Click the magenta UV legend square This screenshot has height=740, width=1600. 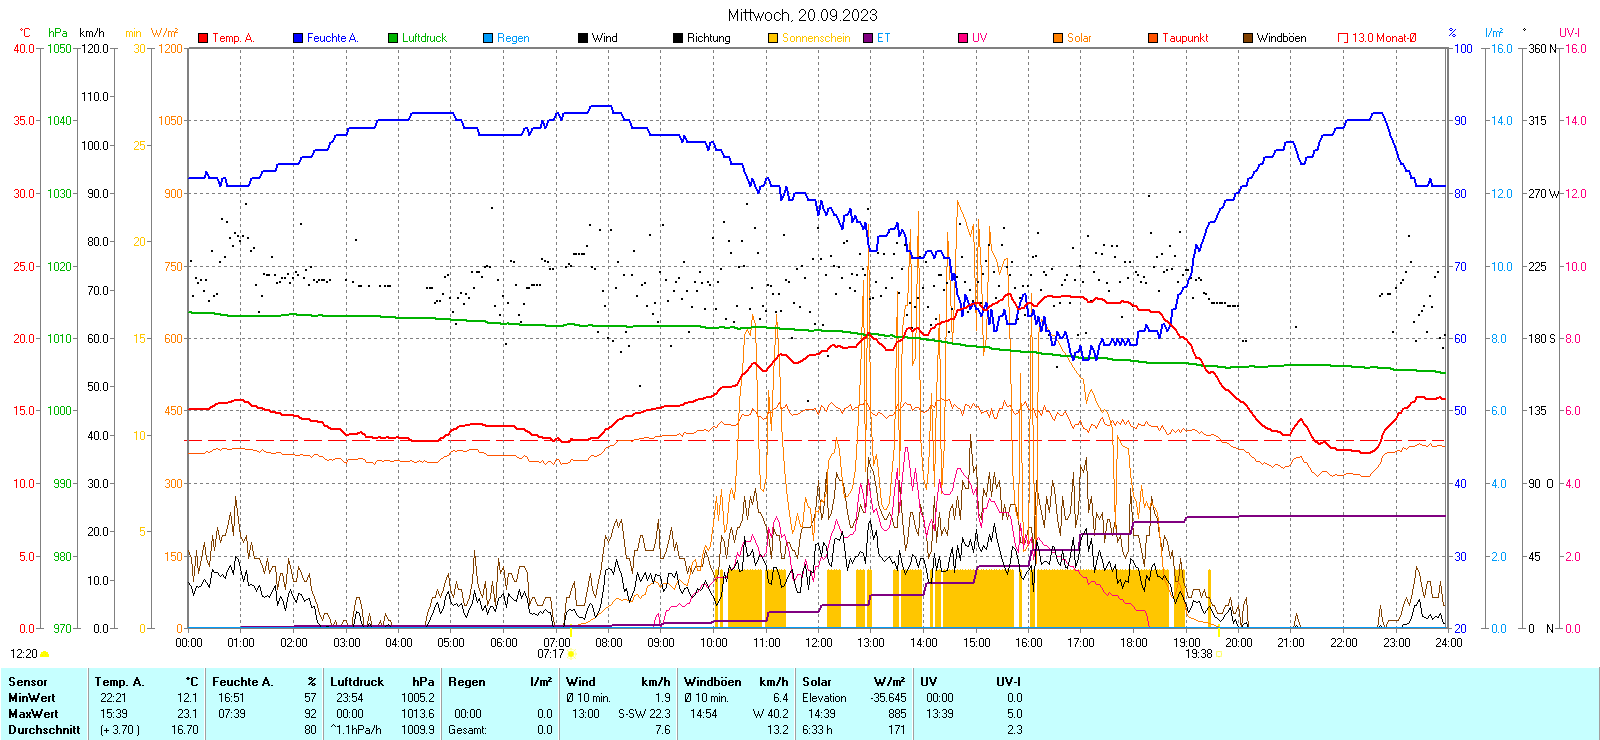[x=963, y=38]
